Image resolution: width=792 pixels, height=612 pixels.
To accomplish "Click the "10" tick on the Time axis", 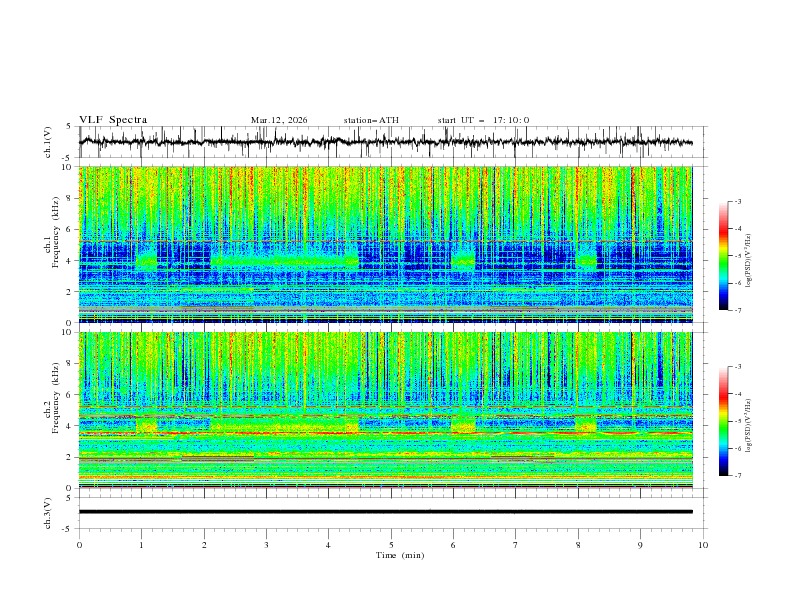I will [x=703, y=545].
